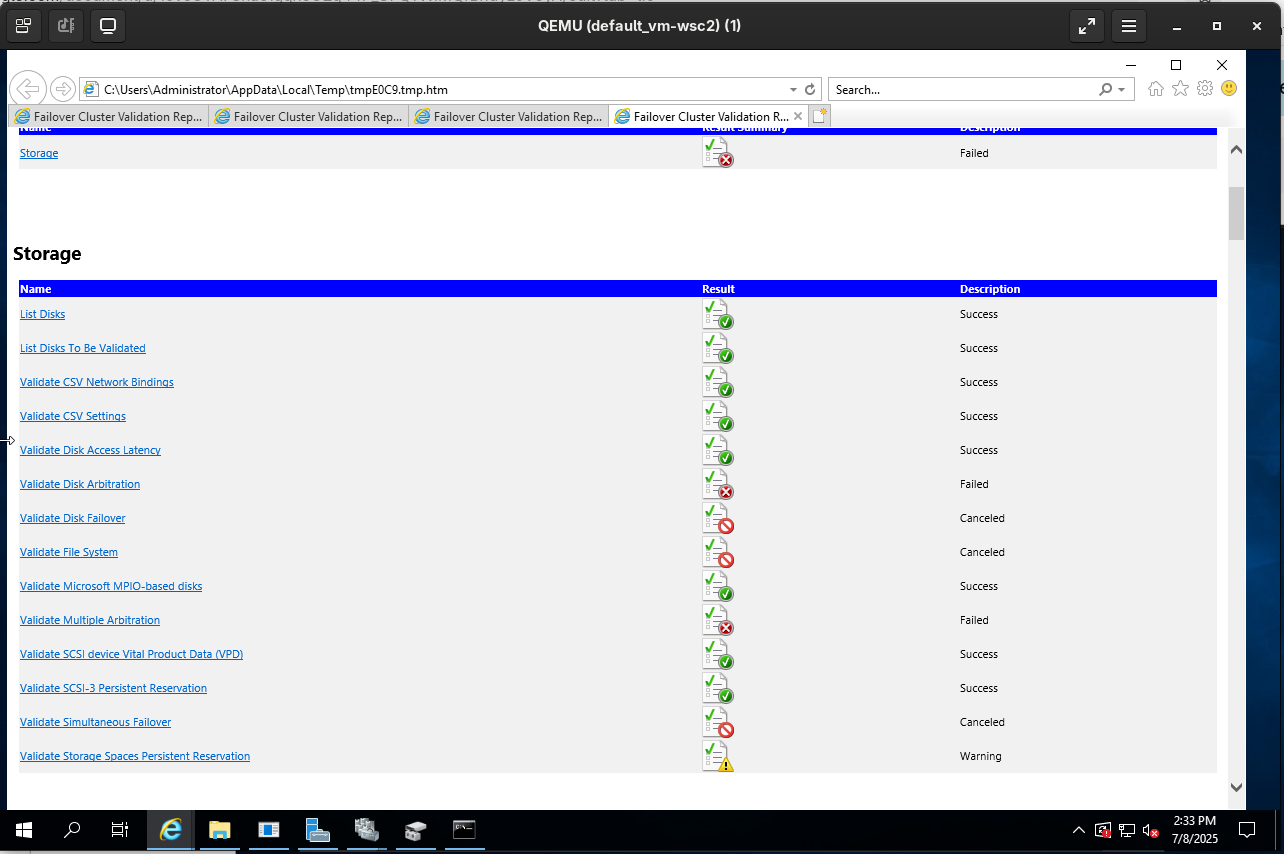Open a new IE tab
The width and height of the screenshot is (1284, 854).
click(820, 116)
